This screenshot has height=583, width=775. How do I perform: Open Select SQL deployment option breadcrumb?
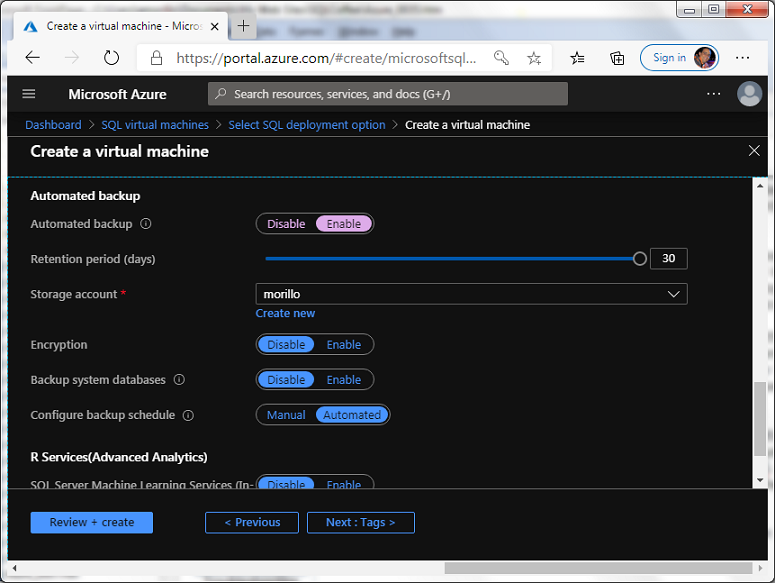tap(307, 125)
